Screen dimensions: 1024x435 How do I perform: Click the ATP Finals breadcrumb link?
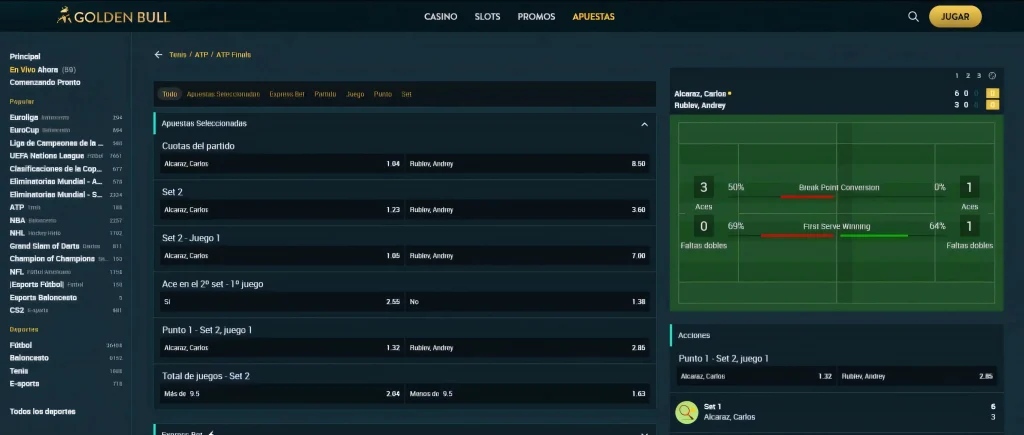click(x=233, y=55)
